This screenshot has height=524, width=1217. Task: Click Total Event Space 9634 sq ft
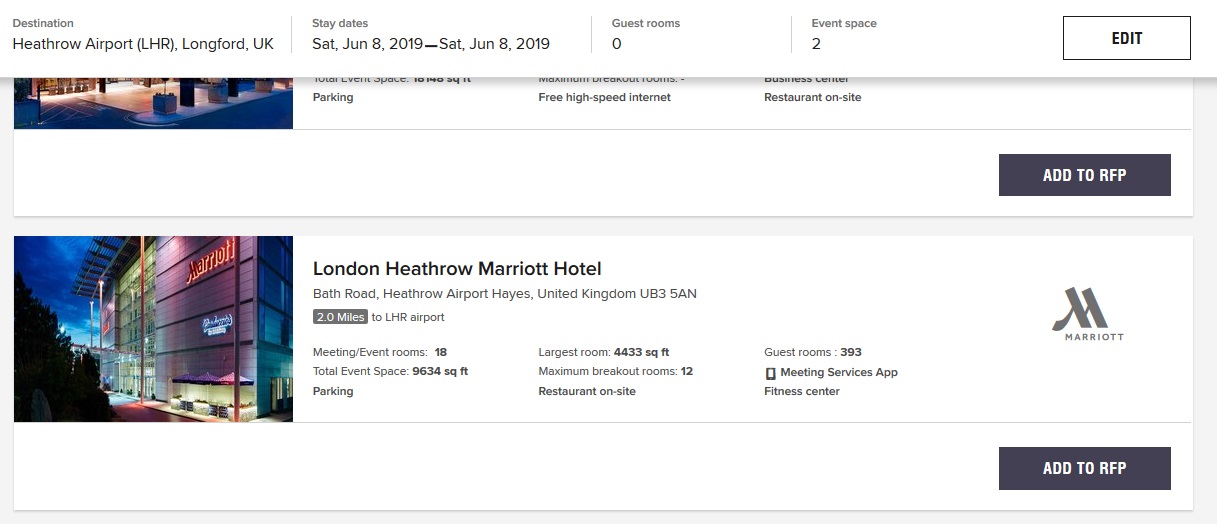tap(390, 371)
